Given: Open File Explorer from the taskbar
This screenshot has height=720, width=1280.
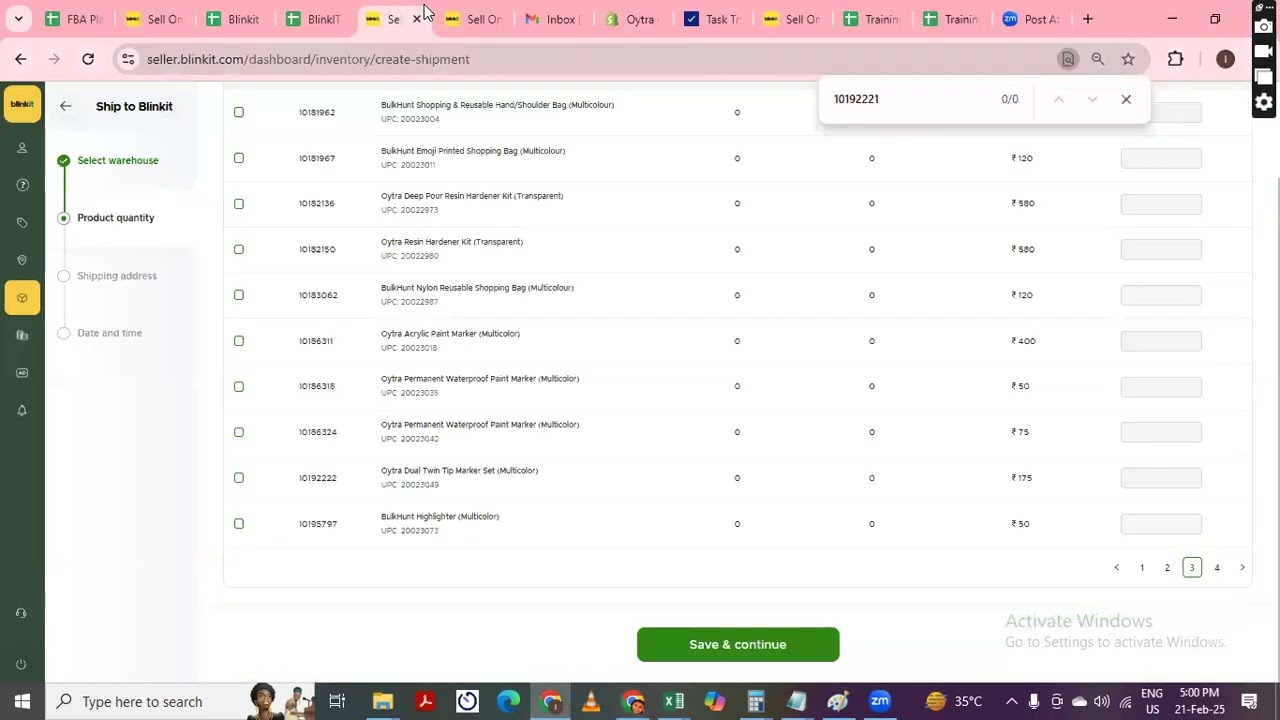Looking at the screenshot, I should pyautogui.click(x=383, y=701).
